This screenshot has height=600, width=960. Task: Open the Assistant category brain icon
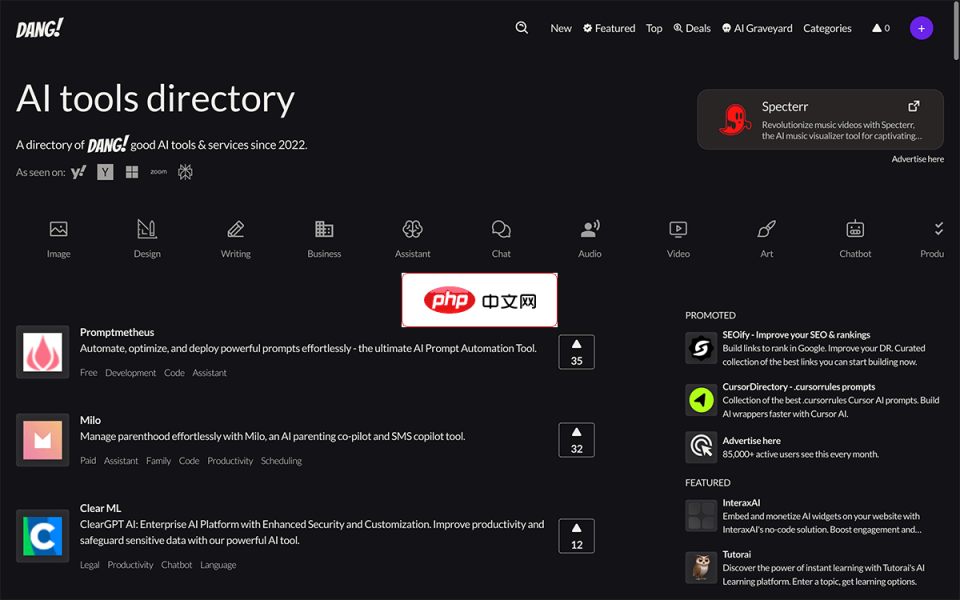(x=413, y=229)
